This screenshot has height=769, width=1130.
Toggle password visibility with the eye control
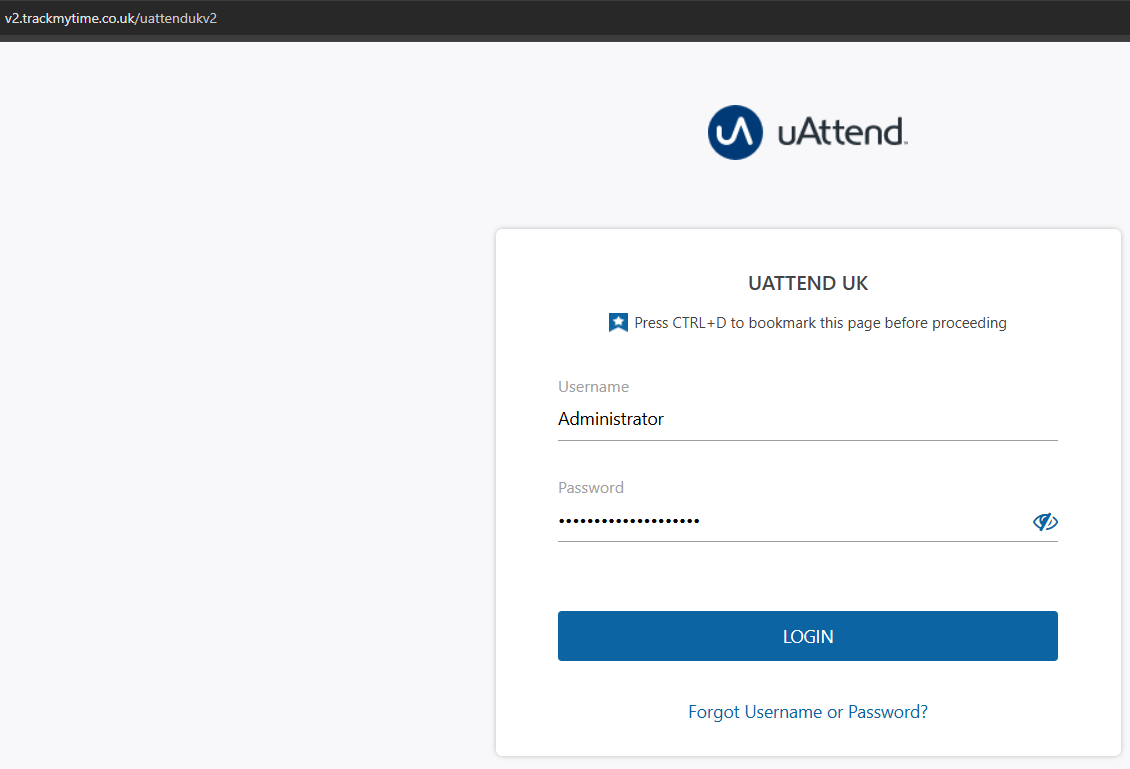pyautogui.click(x=1044, y=521)
